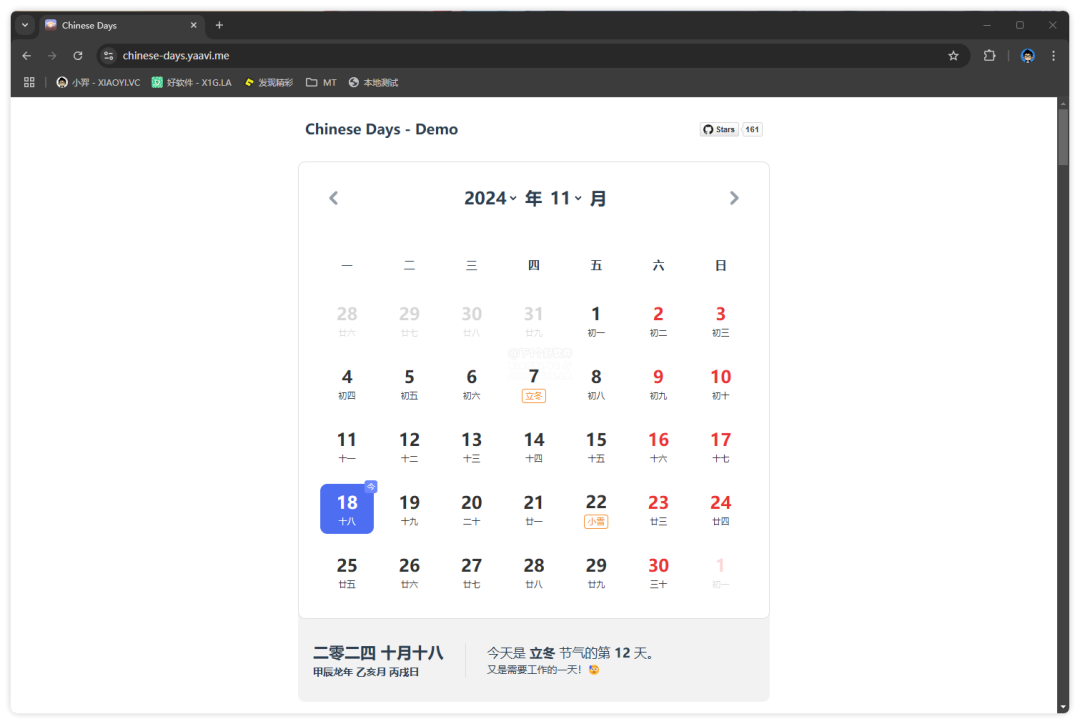The image size is (1080, 724).
Task: Select today's date 18 十八
Action: coord(347,509)
